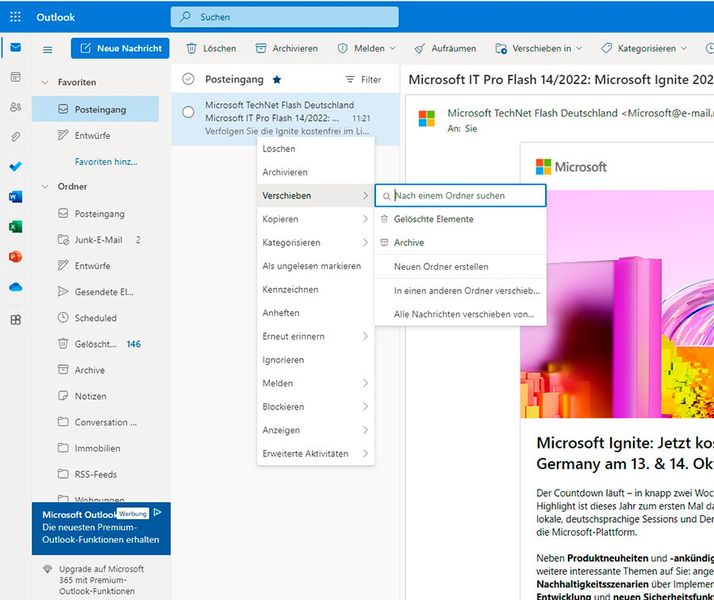Focus the Nach einem Ordner suchen field
This screenshot has width=714, height=600.
click(460, 196)
